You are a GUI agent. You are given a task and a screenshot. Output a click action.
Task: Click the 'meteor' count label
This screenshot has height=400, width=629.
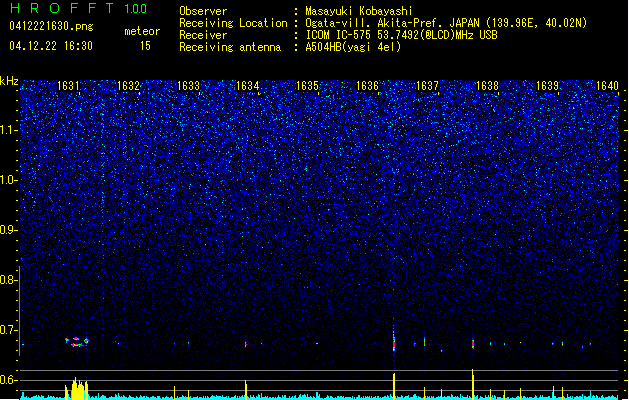142,31
